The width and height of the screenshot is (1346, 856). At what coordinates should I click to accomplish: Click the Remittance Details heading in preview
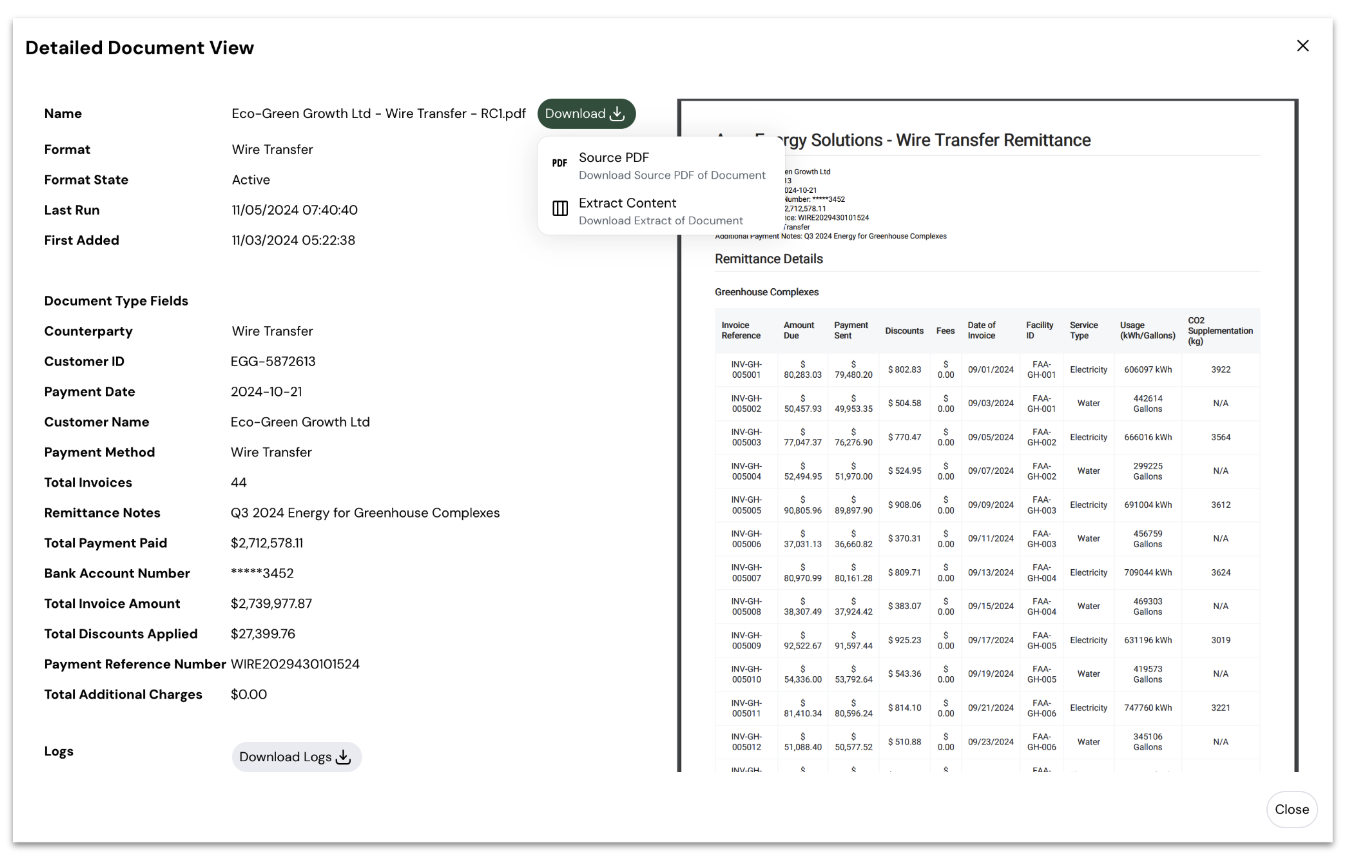[x=769, y=259]
